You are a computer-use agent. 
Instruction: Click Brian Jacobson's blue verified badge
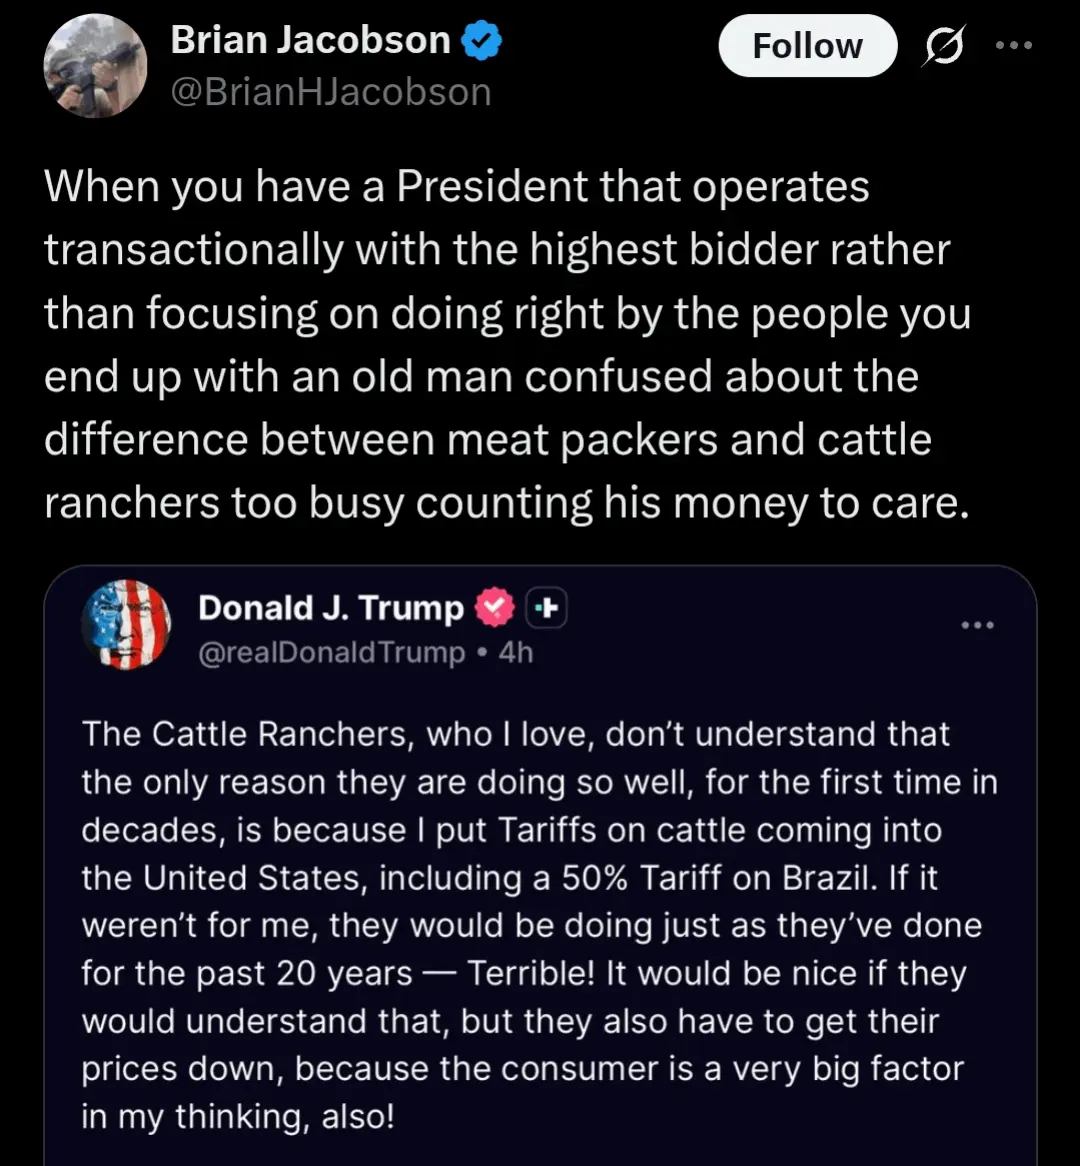(481, 41)
